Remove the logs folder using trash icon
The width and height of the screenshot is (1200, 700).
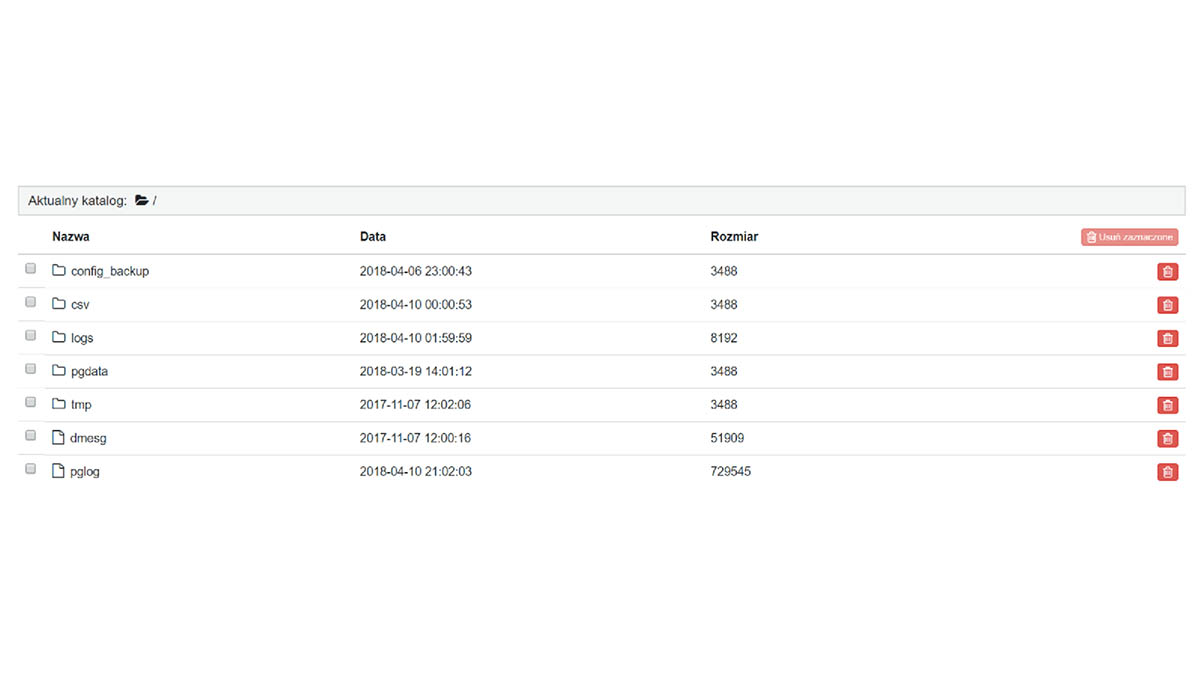click(x=1167, y=339)
